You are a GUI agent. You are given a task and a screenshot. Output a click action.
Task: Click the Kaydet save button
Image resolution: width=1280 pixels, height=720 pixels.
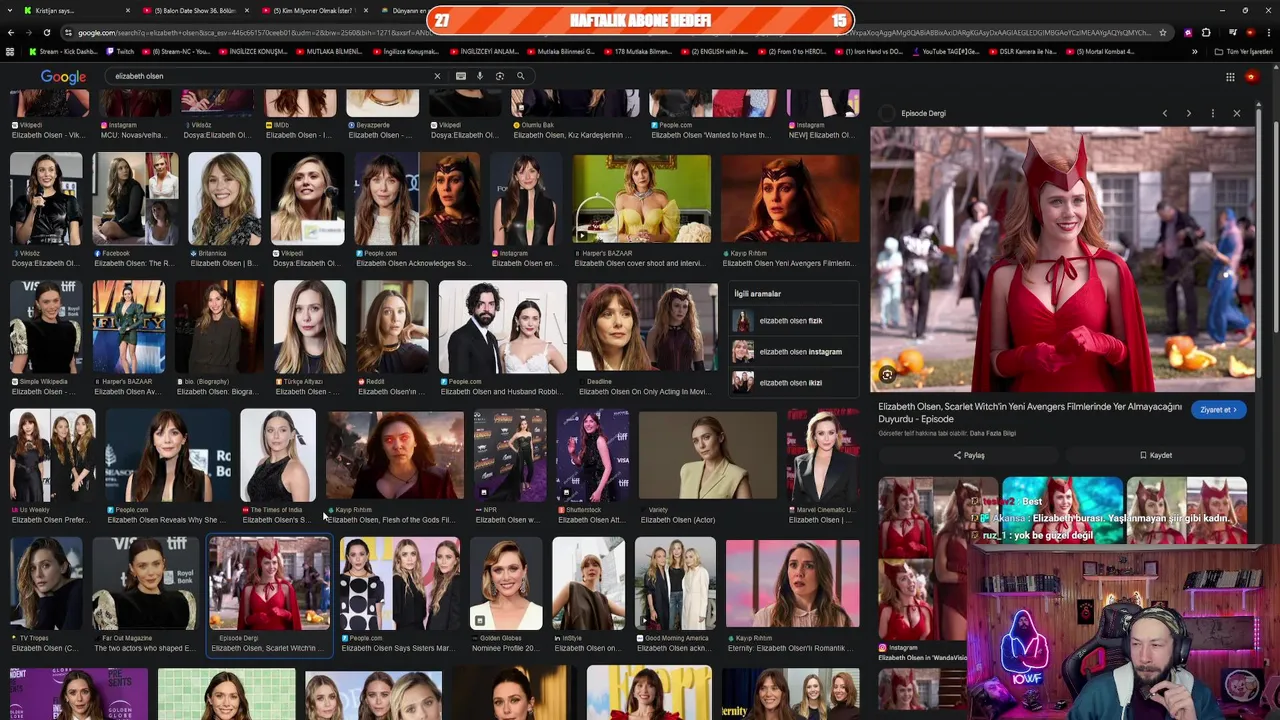[1155, 455]
